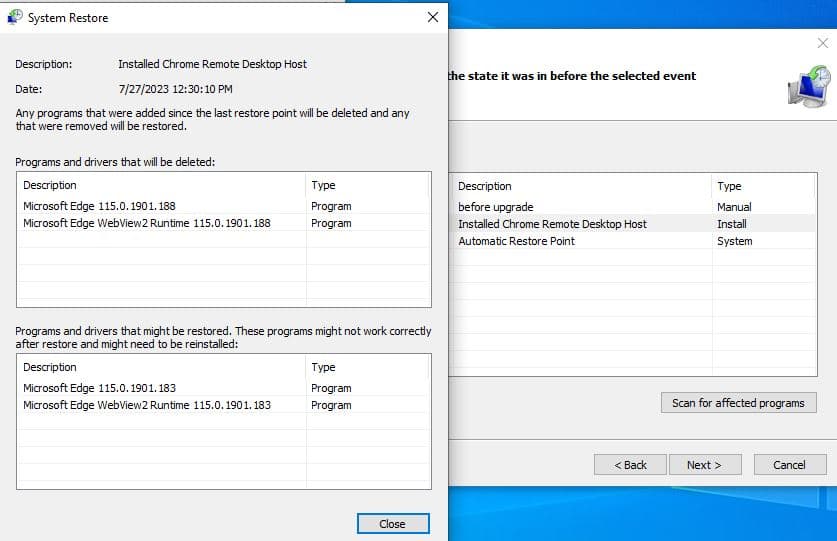Go back with the < Back button
837x541 pixels.
point(630,465)
